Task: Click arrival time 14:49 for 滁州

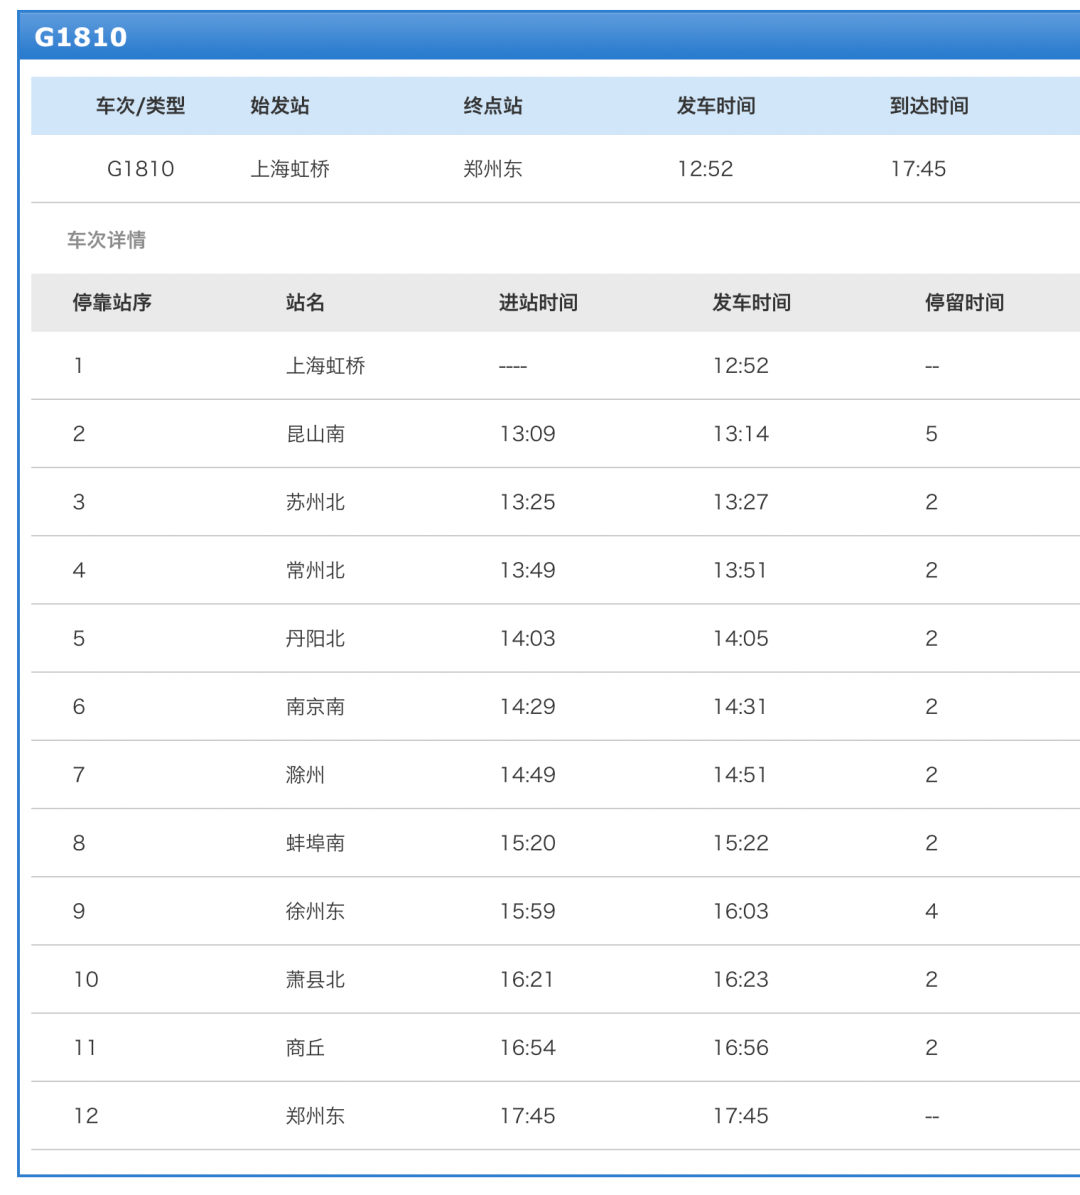Action: [527, 775]
